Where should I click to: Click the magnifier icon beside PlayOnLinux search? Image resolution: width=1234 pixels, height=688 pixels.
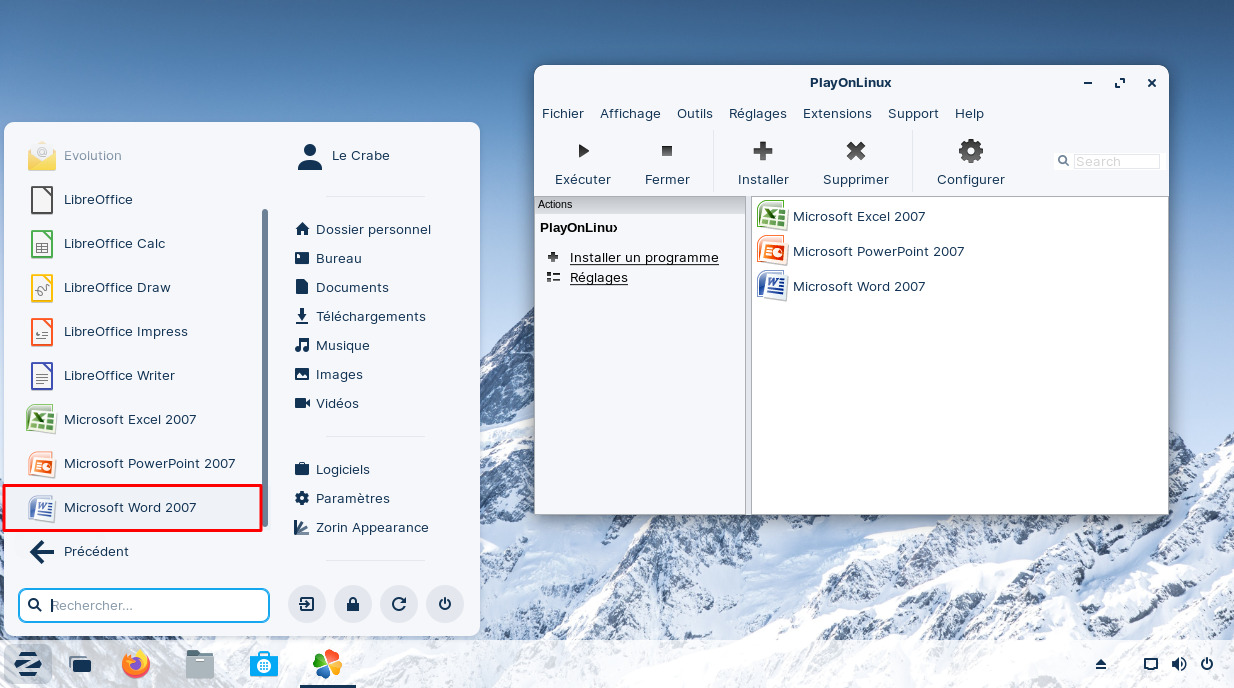[1064, 162]
